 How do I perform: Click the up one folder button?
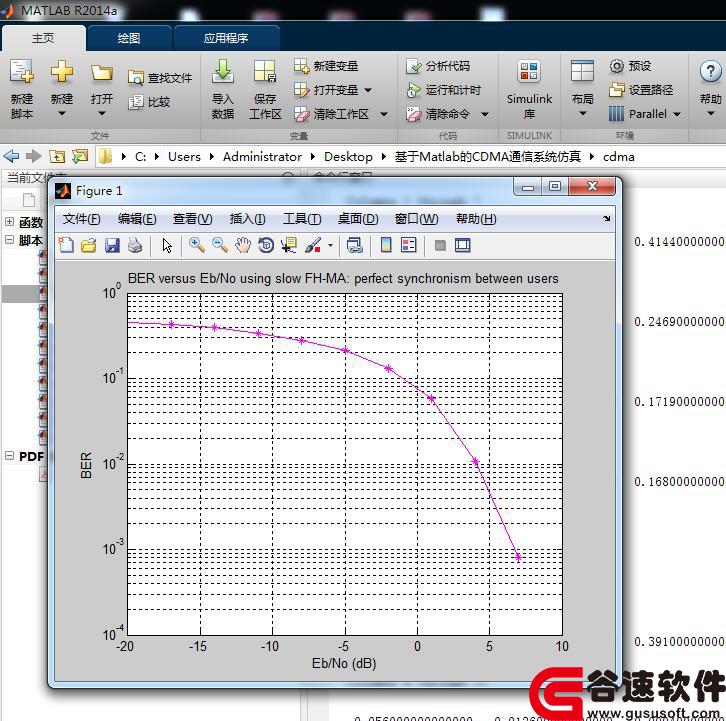tap(57, 157)
